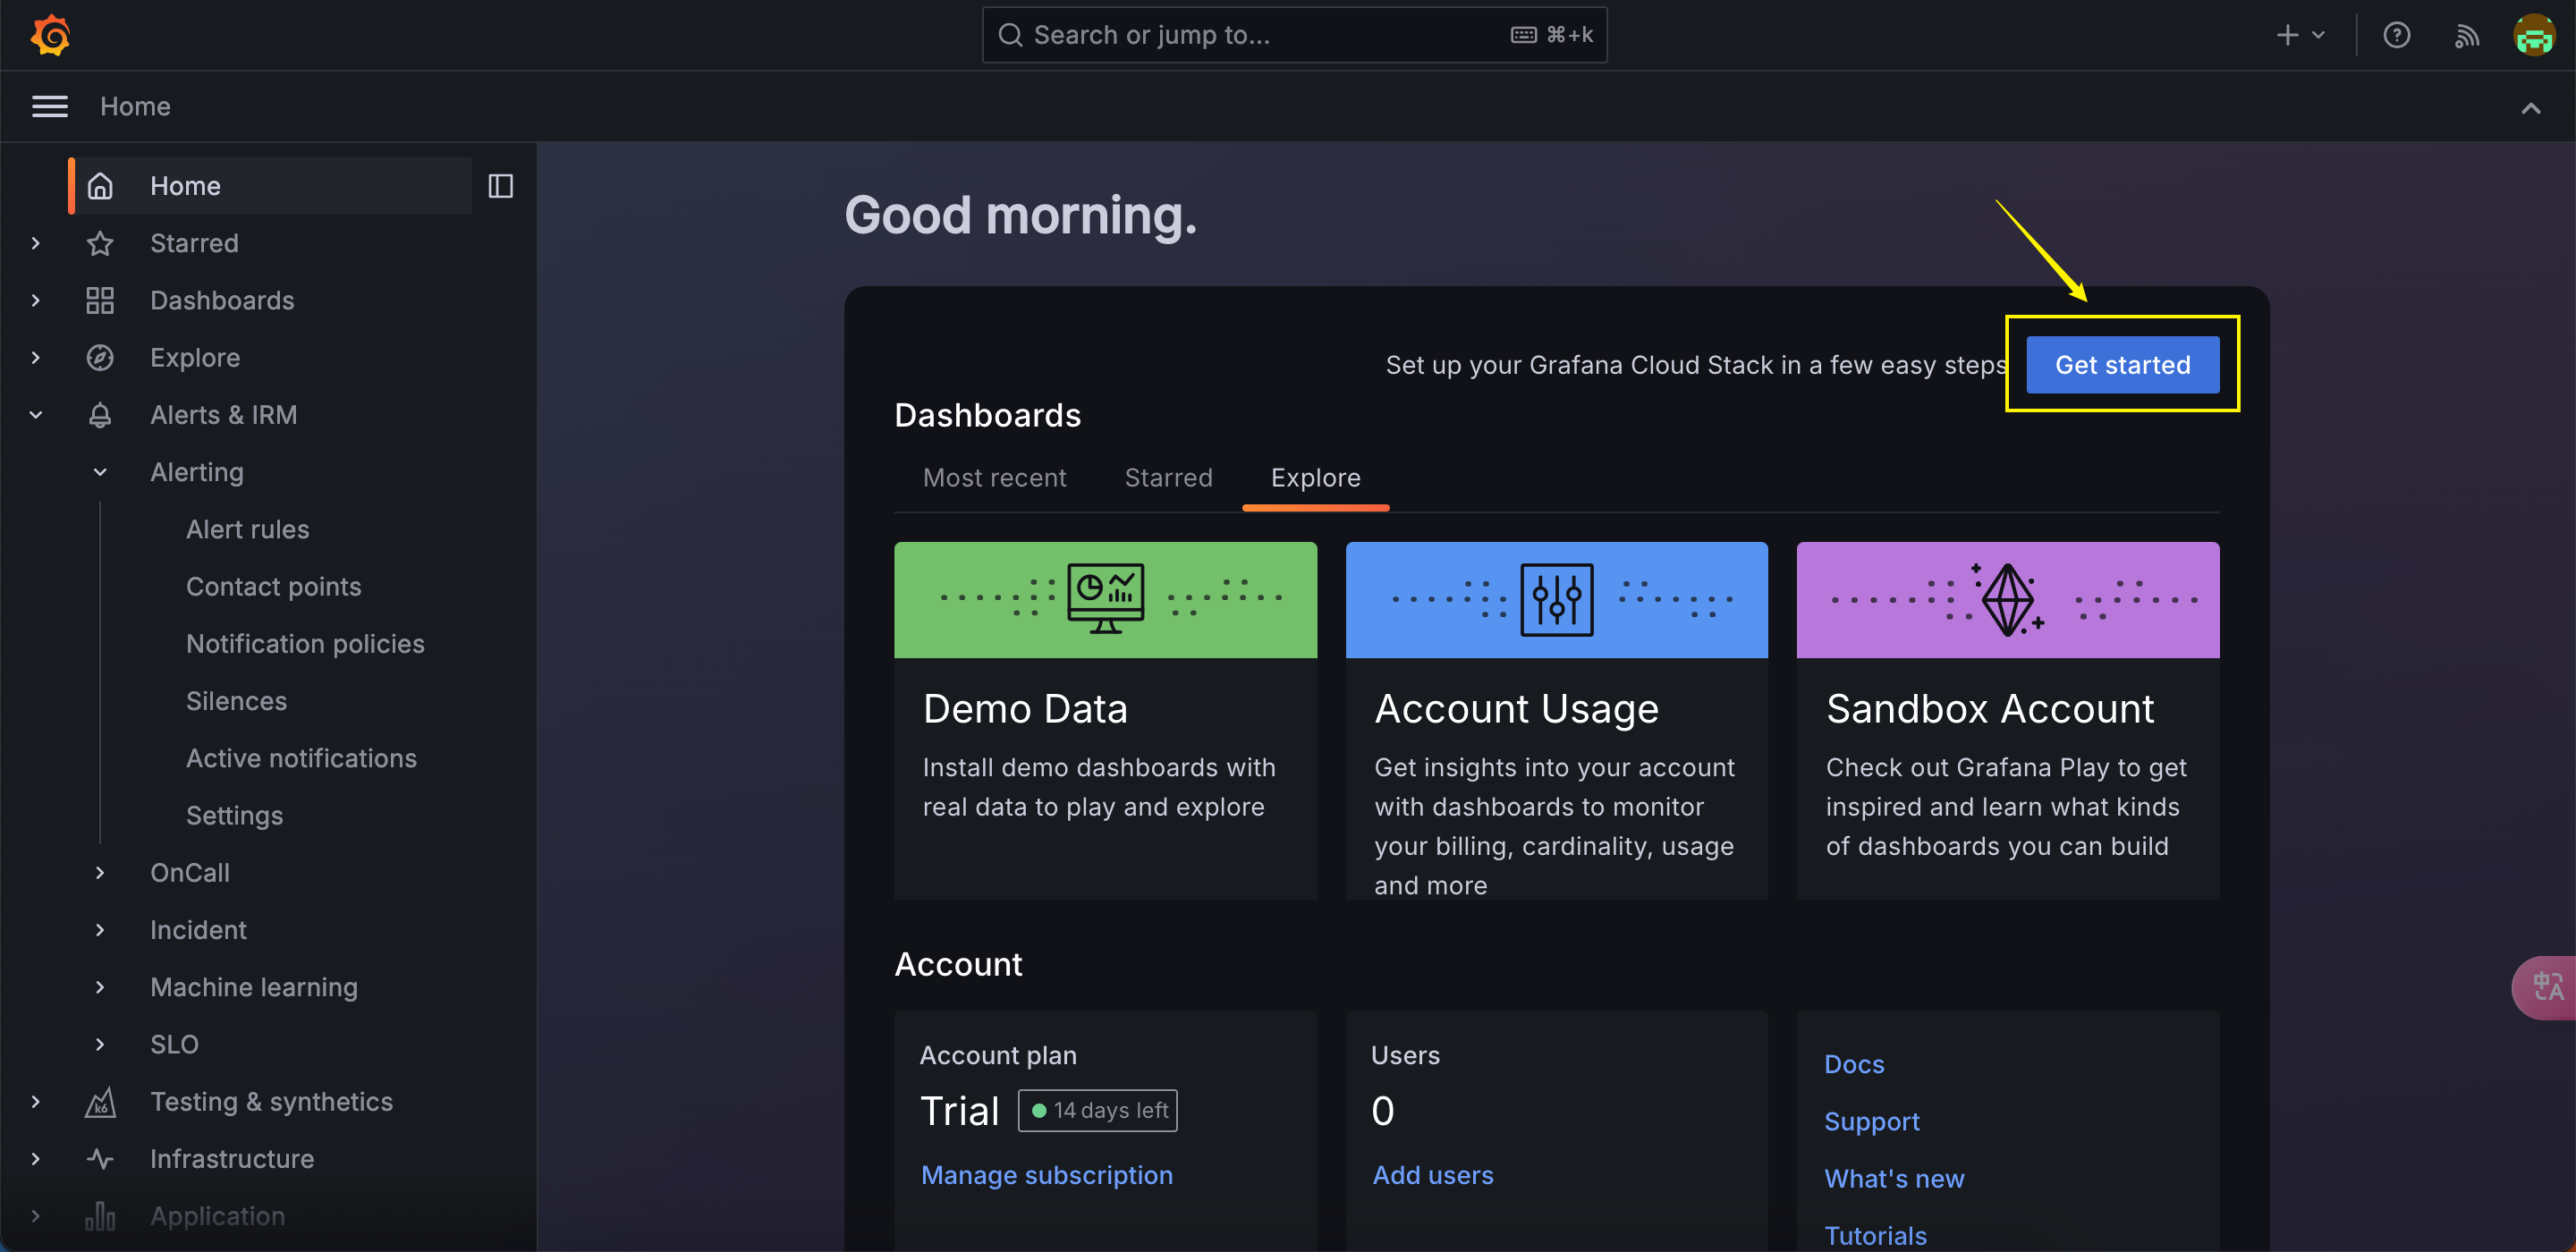Expand the Explore section chevron
Image resolution: width=2576 pixels, height=1252 pixels.
(36, 357)
